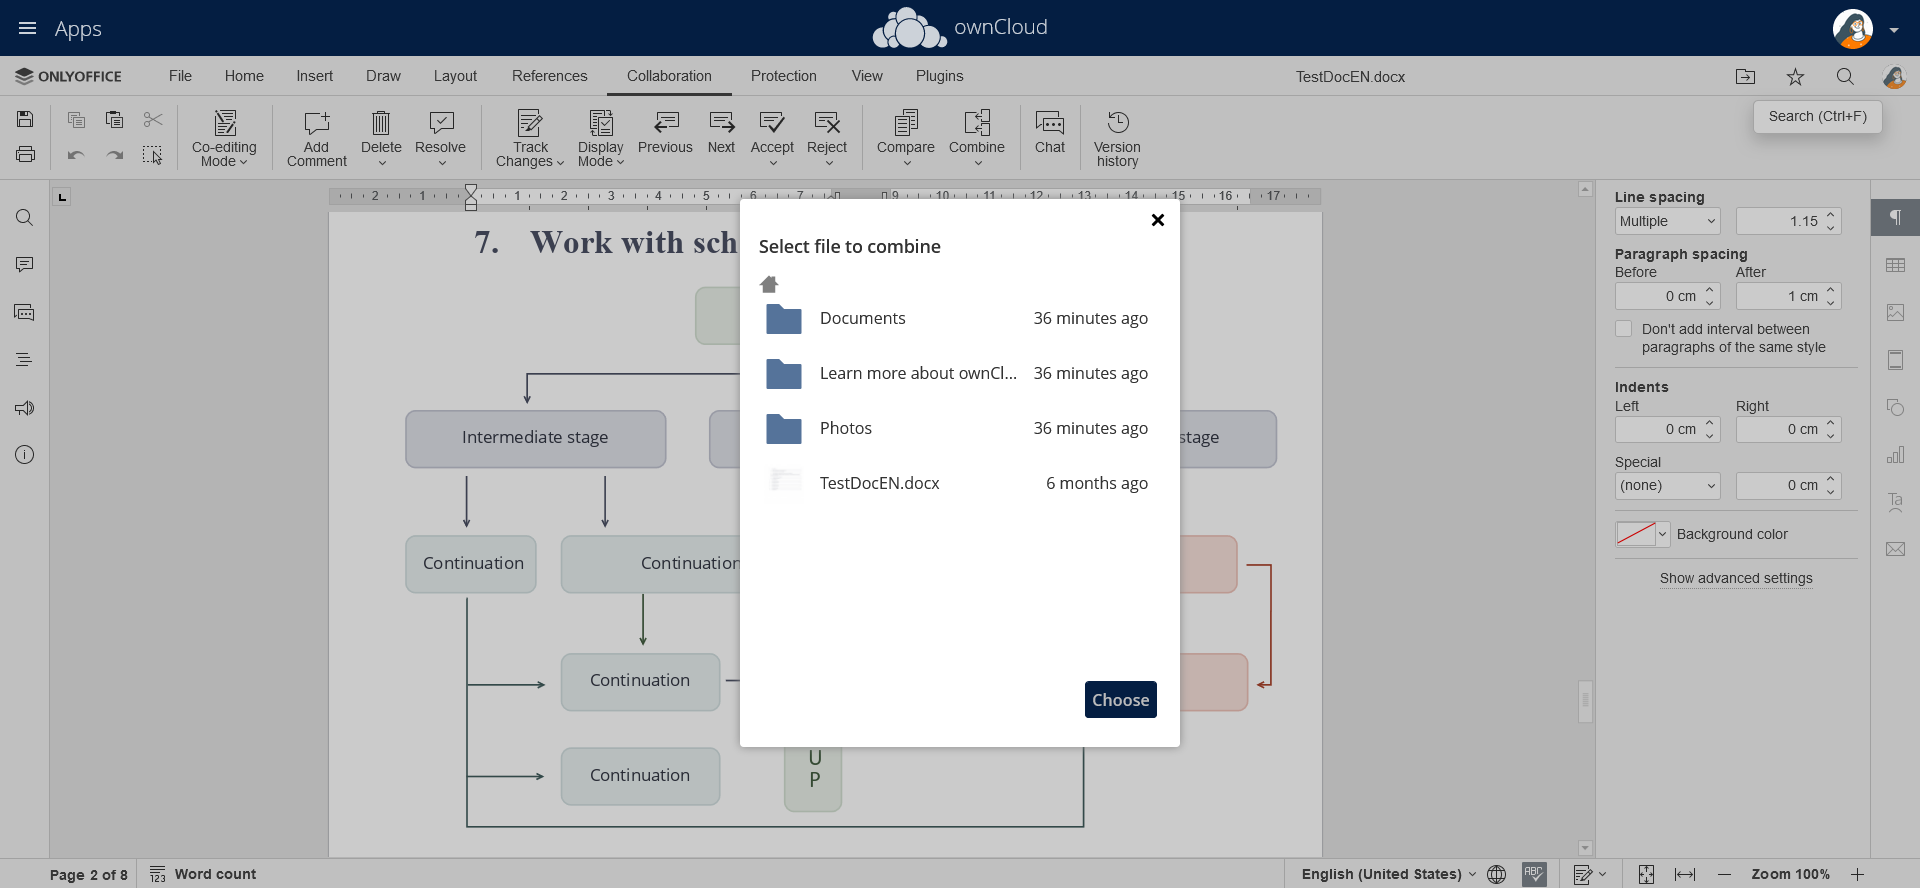Open the Chat panel icon
Screen dimensions: 1920x888
pos(1049,123)
